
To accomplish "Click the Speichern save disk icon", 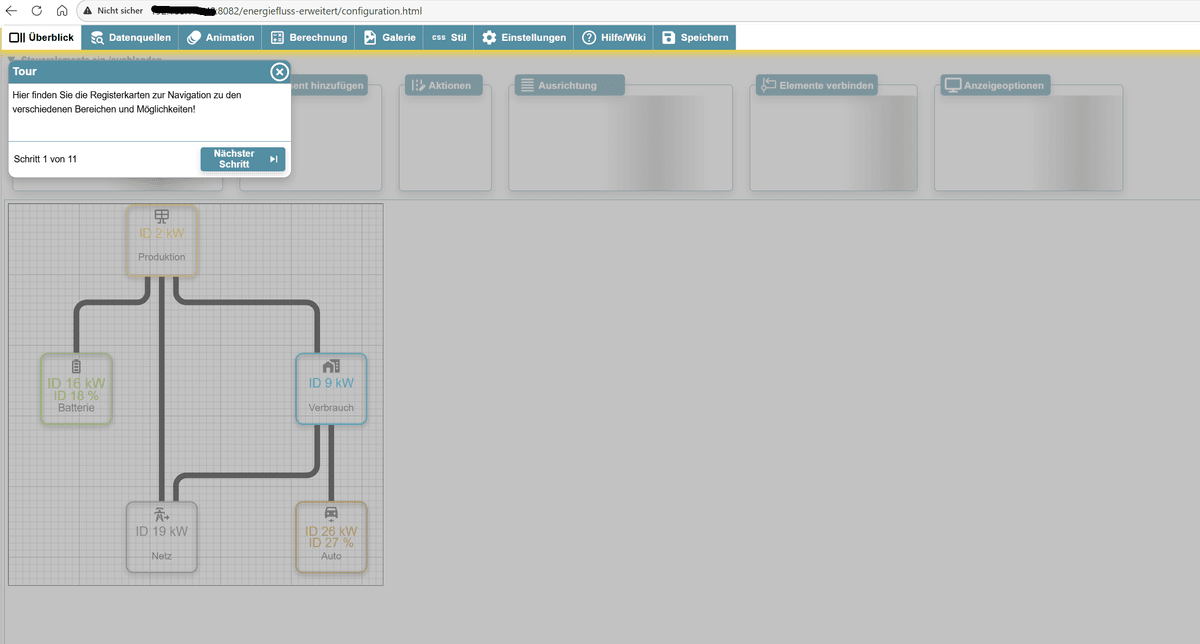I will (x=667, y=37).
